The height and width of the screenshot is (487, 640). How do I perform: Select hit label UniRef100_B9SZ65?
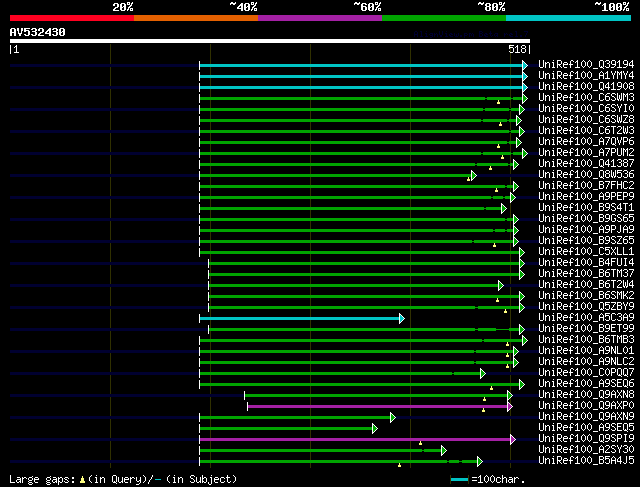[x=586, y=241]
